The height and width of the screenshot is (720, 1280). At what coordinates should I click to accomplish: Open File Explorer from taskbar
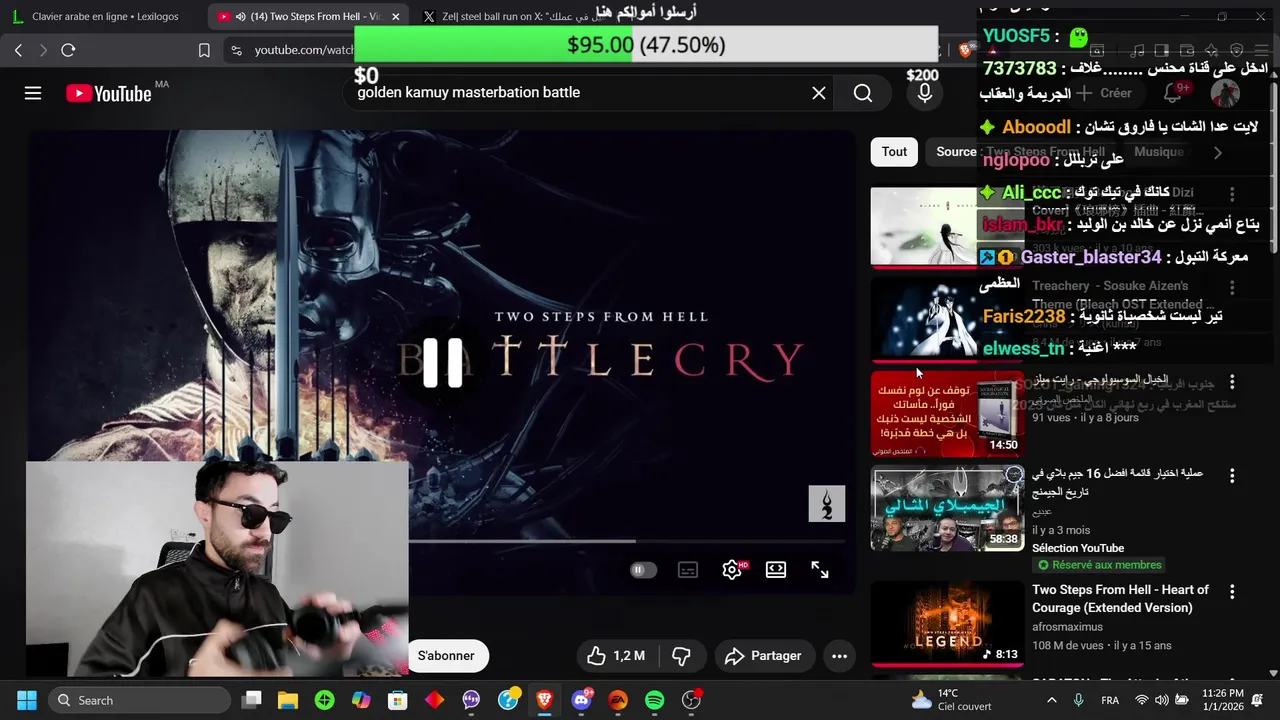click(288, 700)
